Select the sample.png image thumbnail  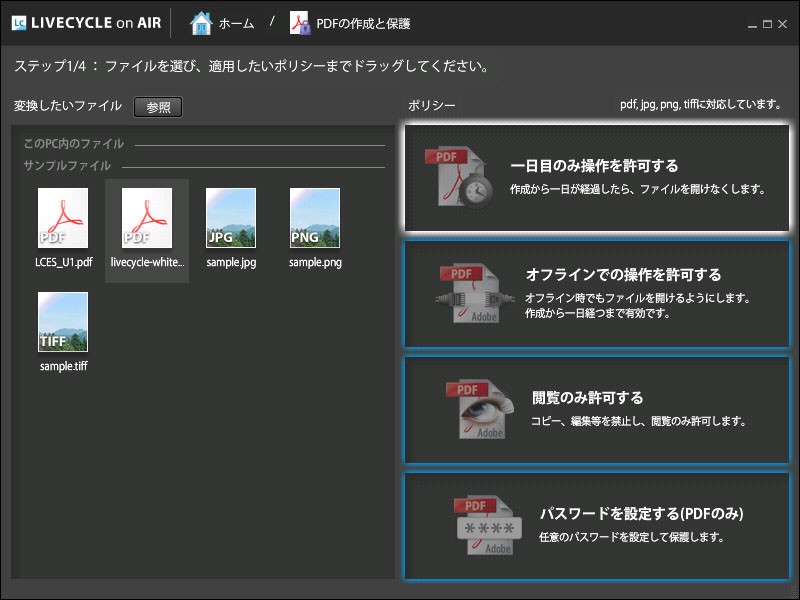(315, 218)
